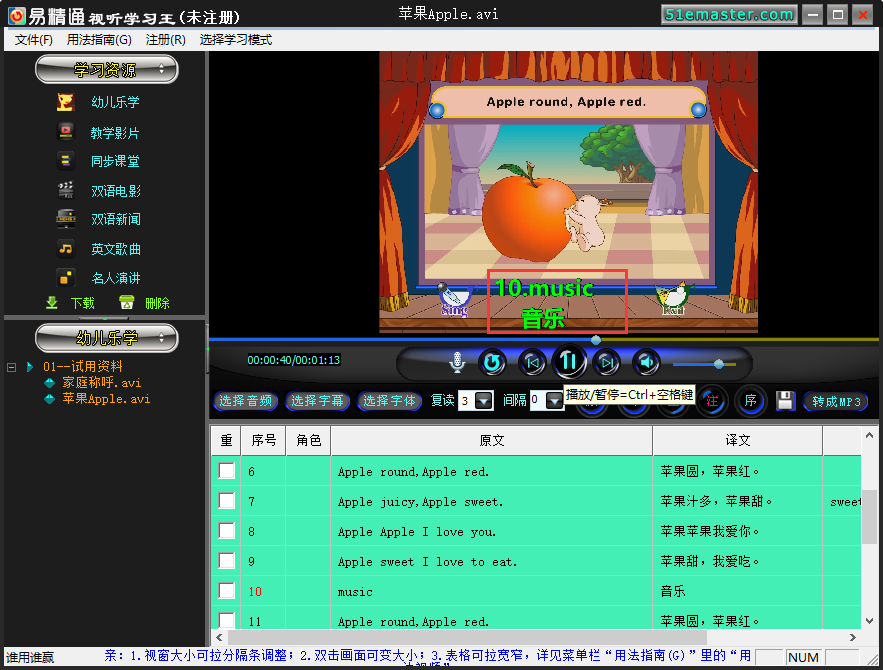Open the 间隔 interval dropdown
This screenshot has width=883, height=670.
555,401
